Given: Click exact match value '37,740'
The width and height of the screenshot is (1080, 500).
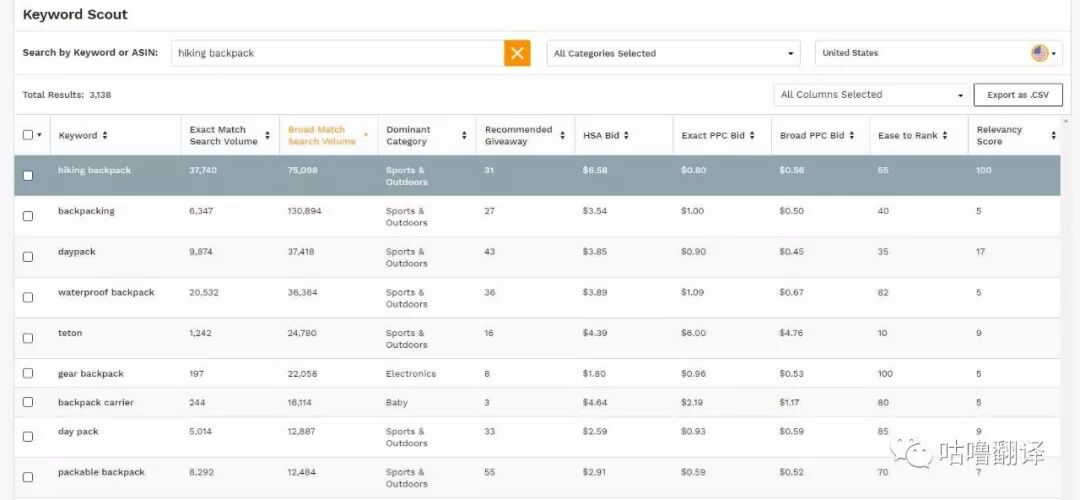Looking at the screenshot, I should (x=202, y=170).
